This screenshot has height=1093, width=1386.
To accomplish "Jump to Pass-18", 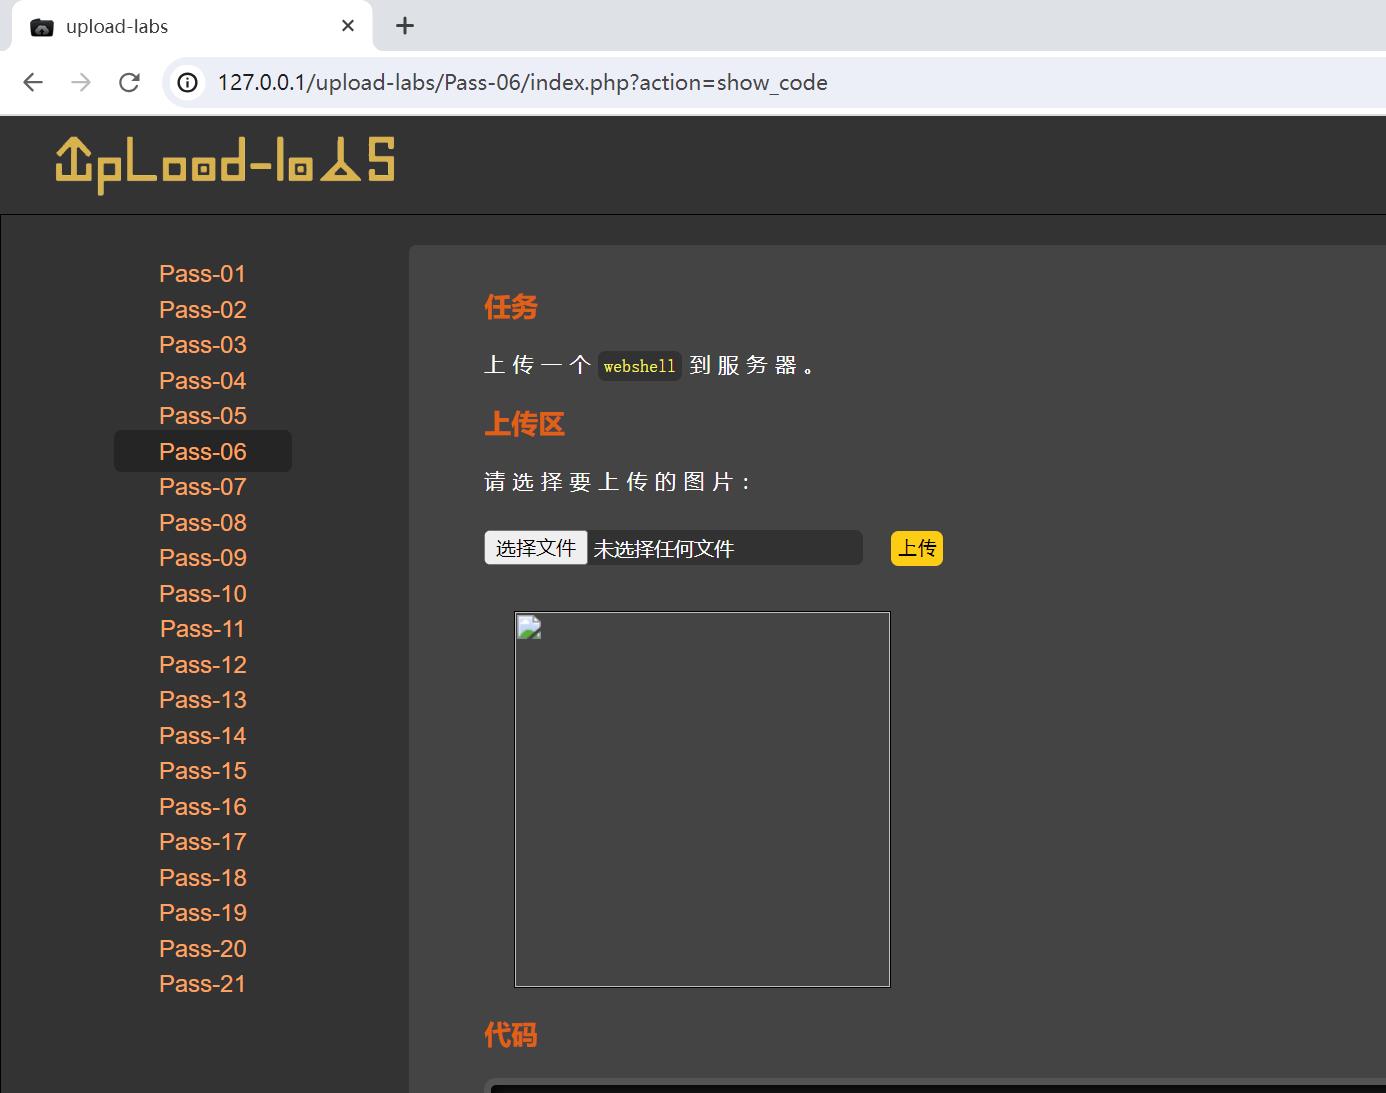I will coord(202,878).
